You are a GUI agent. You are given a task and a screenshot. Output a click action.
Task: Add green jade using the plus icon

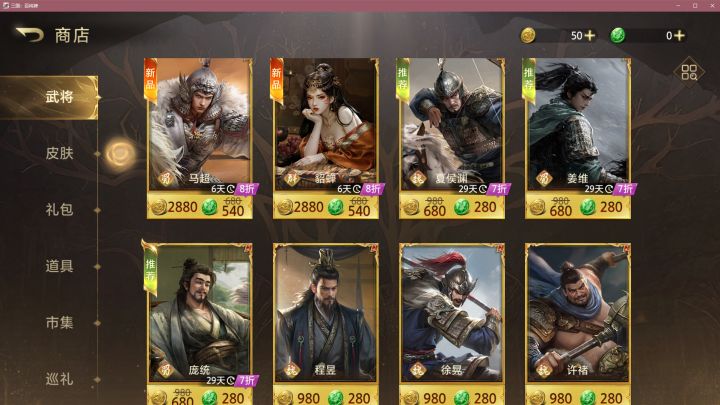[680, 35]
